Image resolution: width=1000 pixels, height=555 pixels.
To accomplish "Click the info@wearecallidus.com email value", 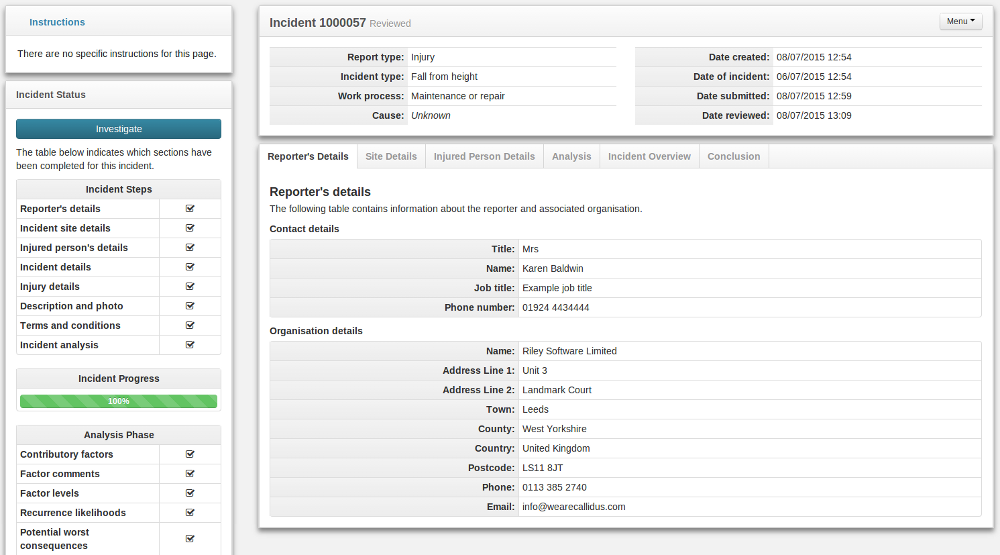I will [x=573, y=507].
